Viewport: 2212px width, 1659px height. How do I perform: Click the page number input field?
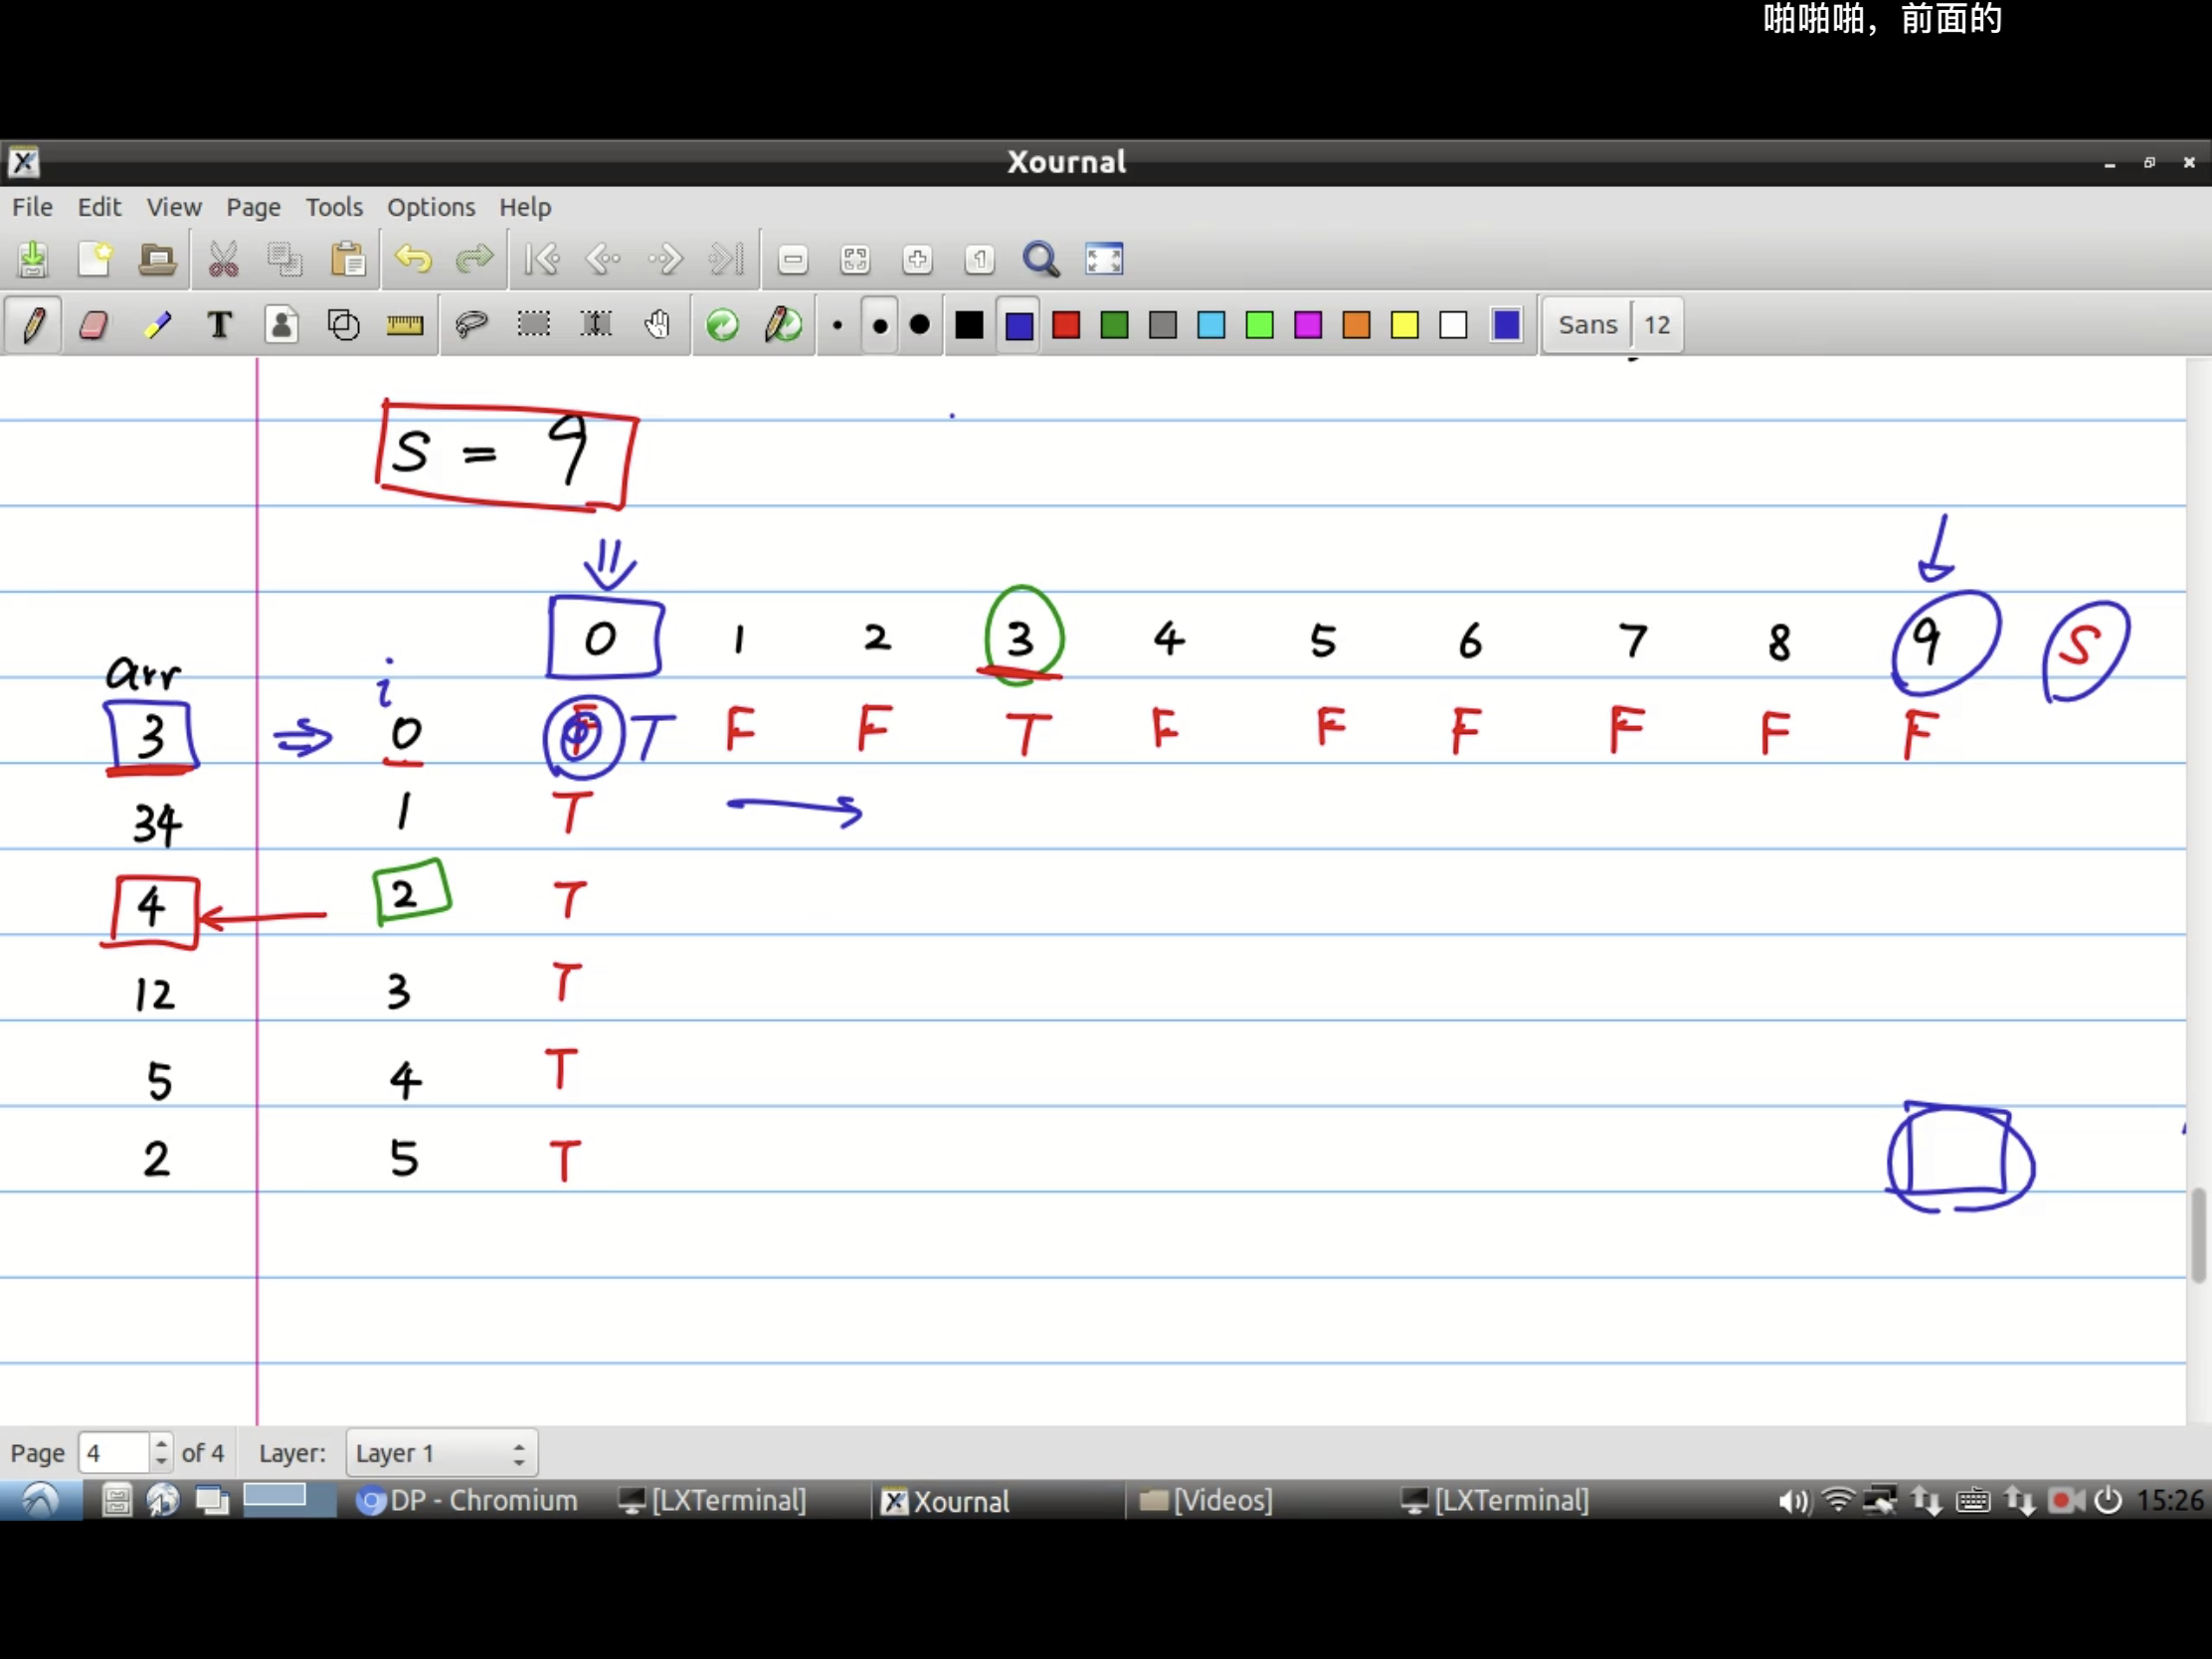(x=113, y=1453)
